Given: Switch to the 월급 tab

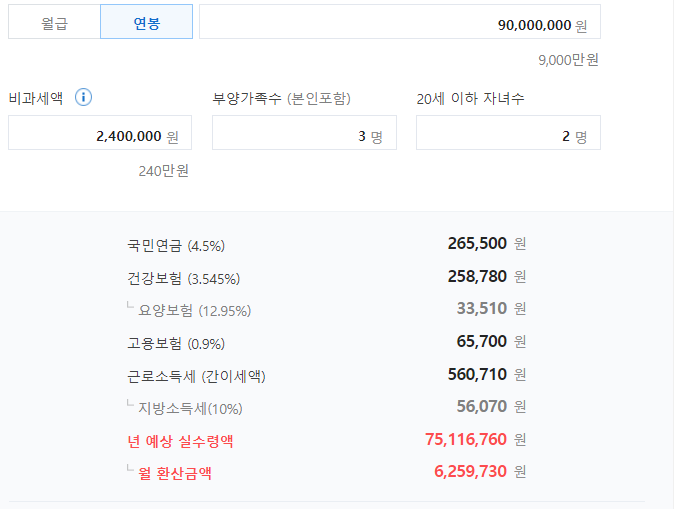Looking at the screenshot, I should 54,23.
